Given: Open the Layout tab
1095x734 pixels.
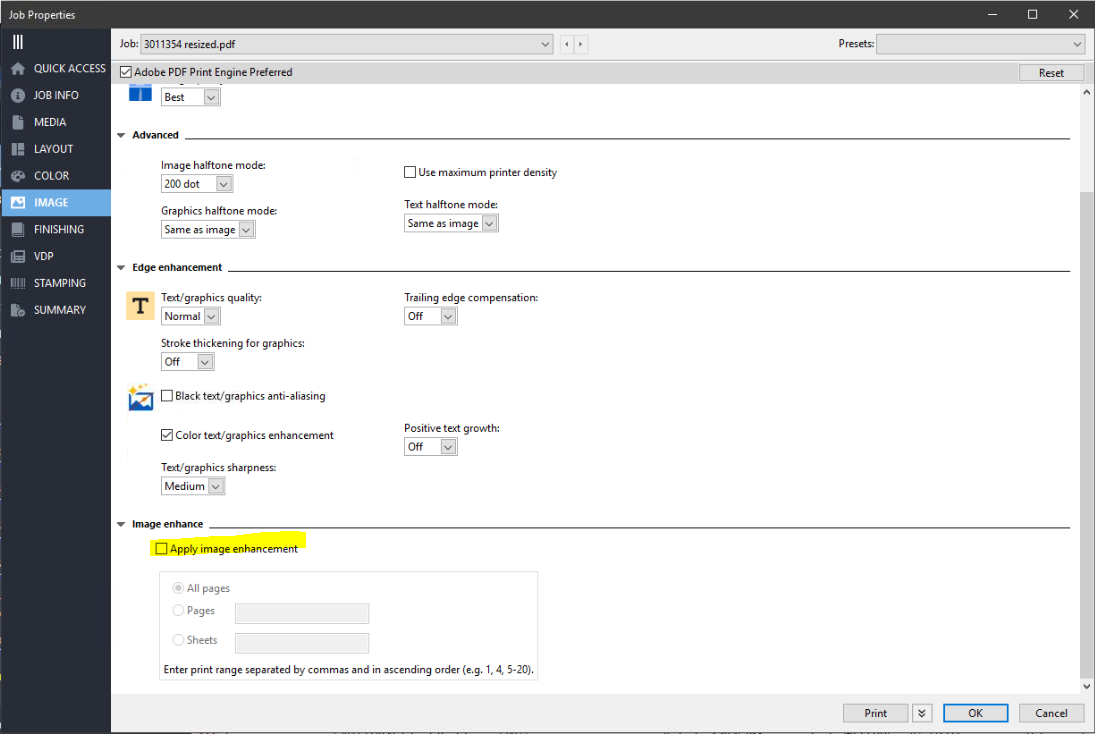Looking at the screenshot, I should (x=56, y=149).
